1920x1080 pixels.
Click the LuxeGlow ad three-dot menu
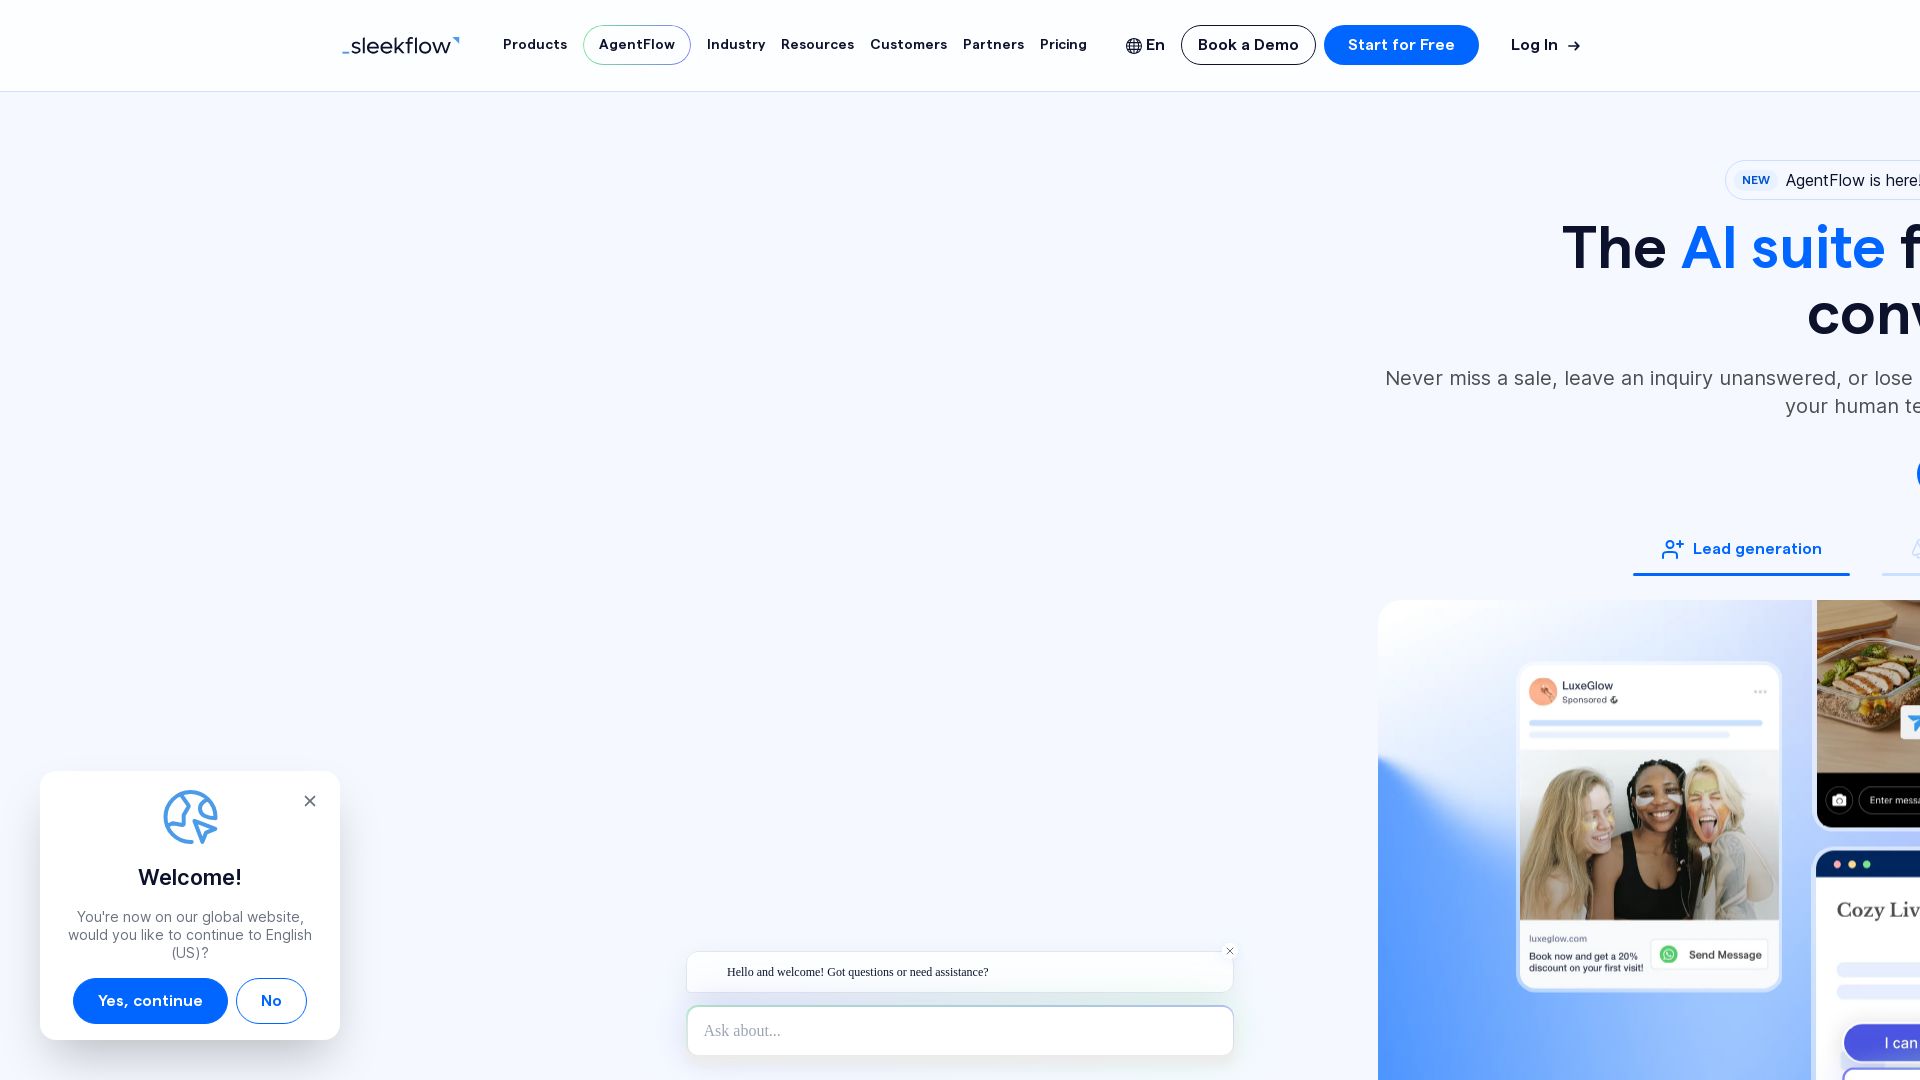(1760, 691)
